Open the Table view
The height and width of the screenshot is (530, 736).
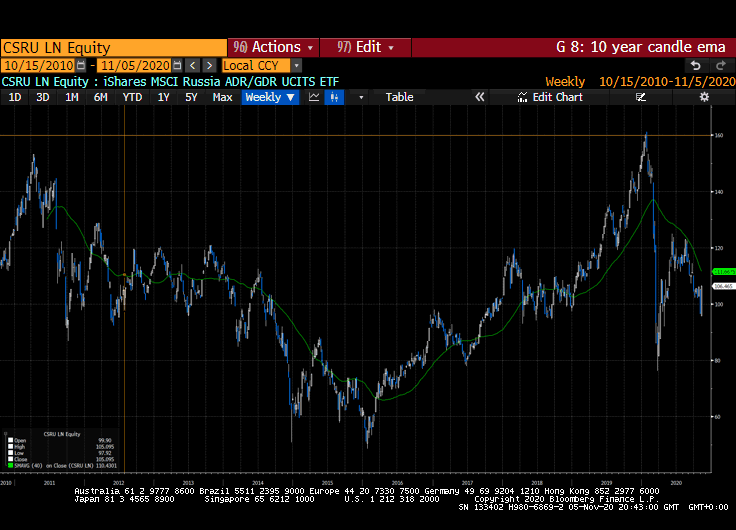pyautogui.click(x=399, y=97)
